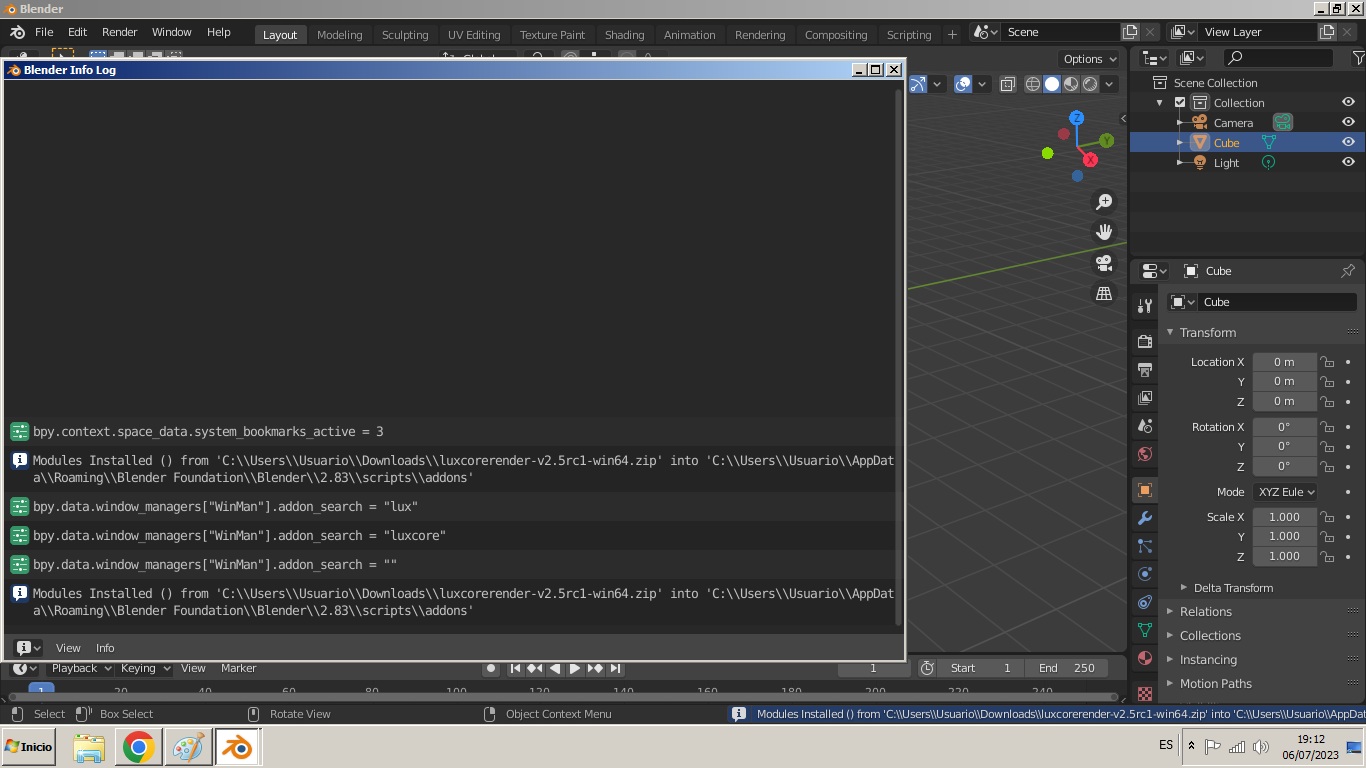Image resolution: width=1366 pixels, height=768 pixels.
Task: Open Modifier properties wrench tab
Action: tap(1145, 518)
